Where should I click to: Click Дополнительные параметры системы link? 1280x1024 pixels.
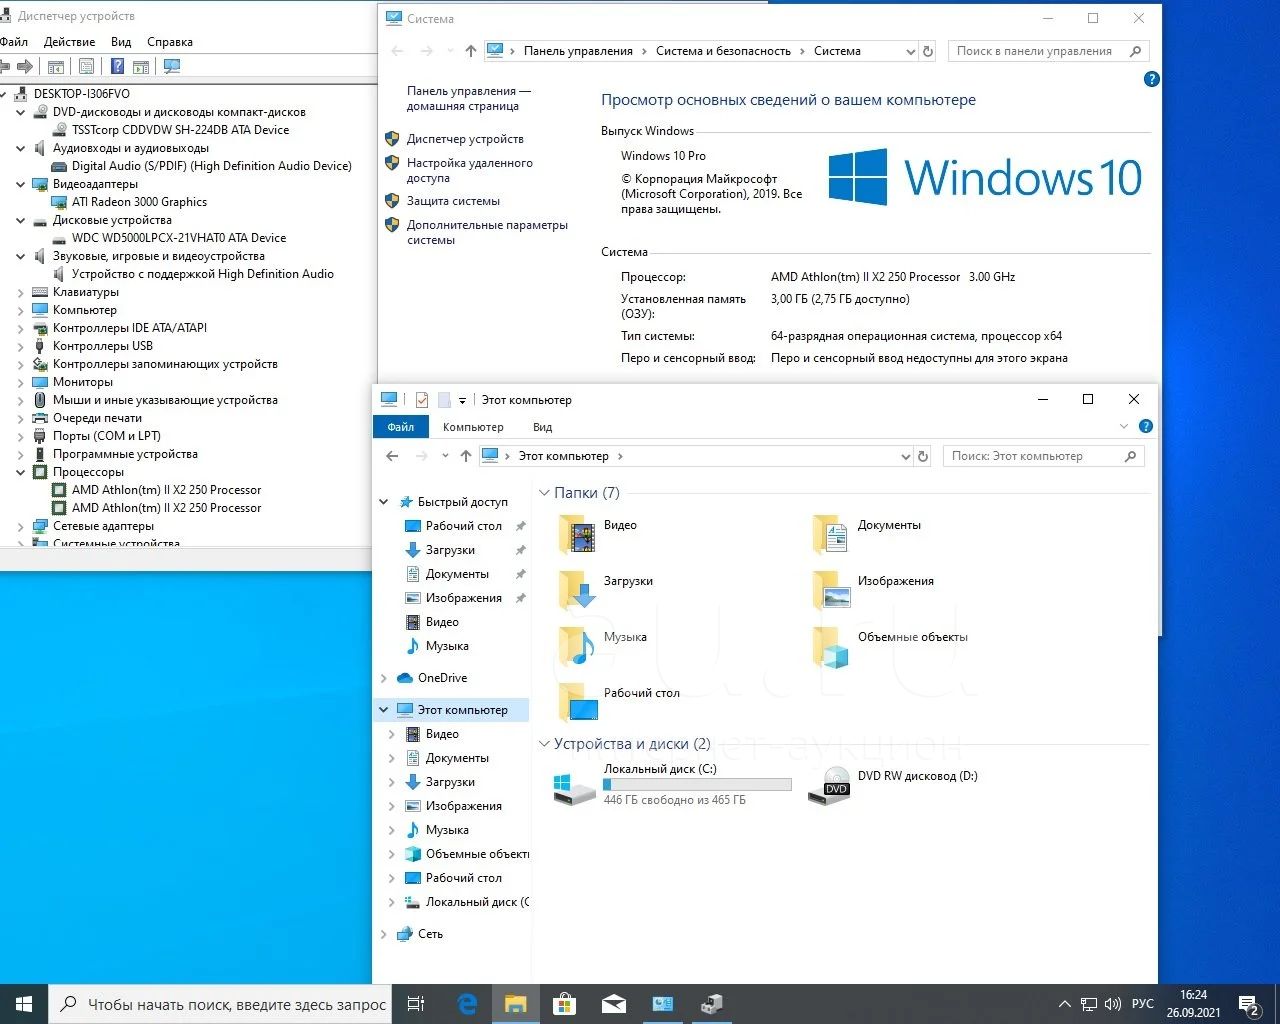click(487, 232)
